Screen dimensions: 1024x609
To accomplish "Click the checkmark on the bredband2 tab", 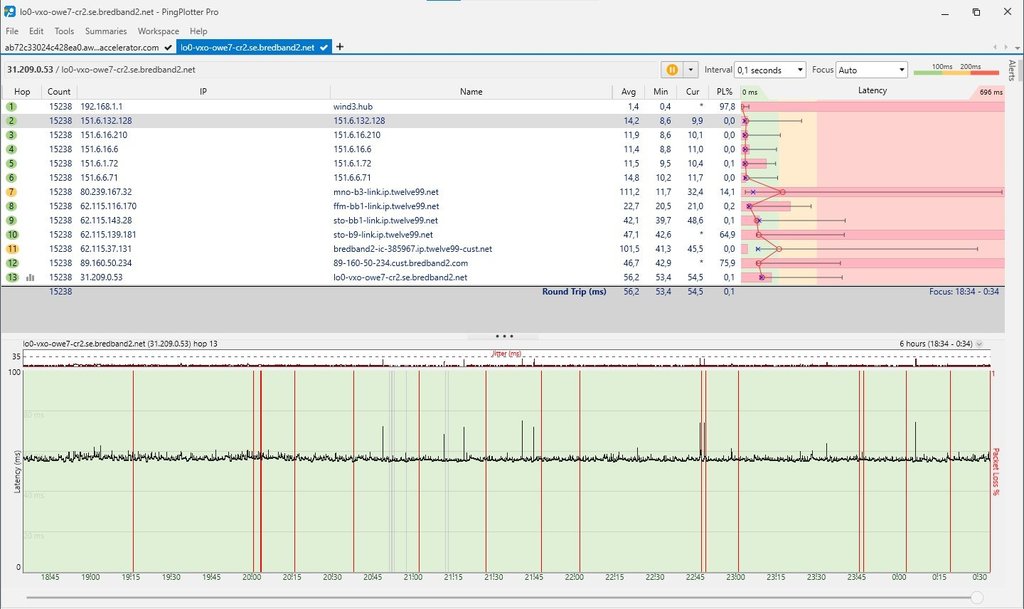I will click(x=324, y=47).
